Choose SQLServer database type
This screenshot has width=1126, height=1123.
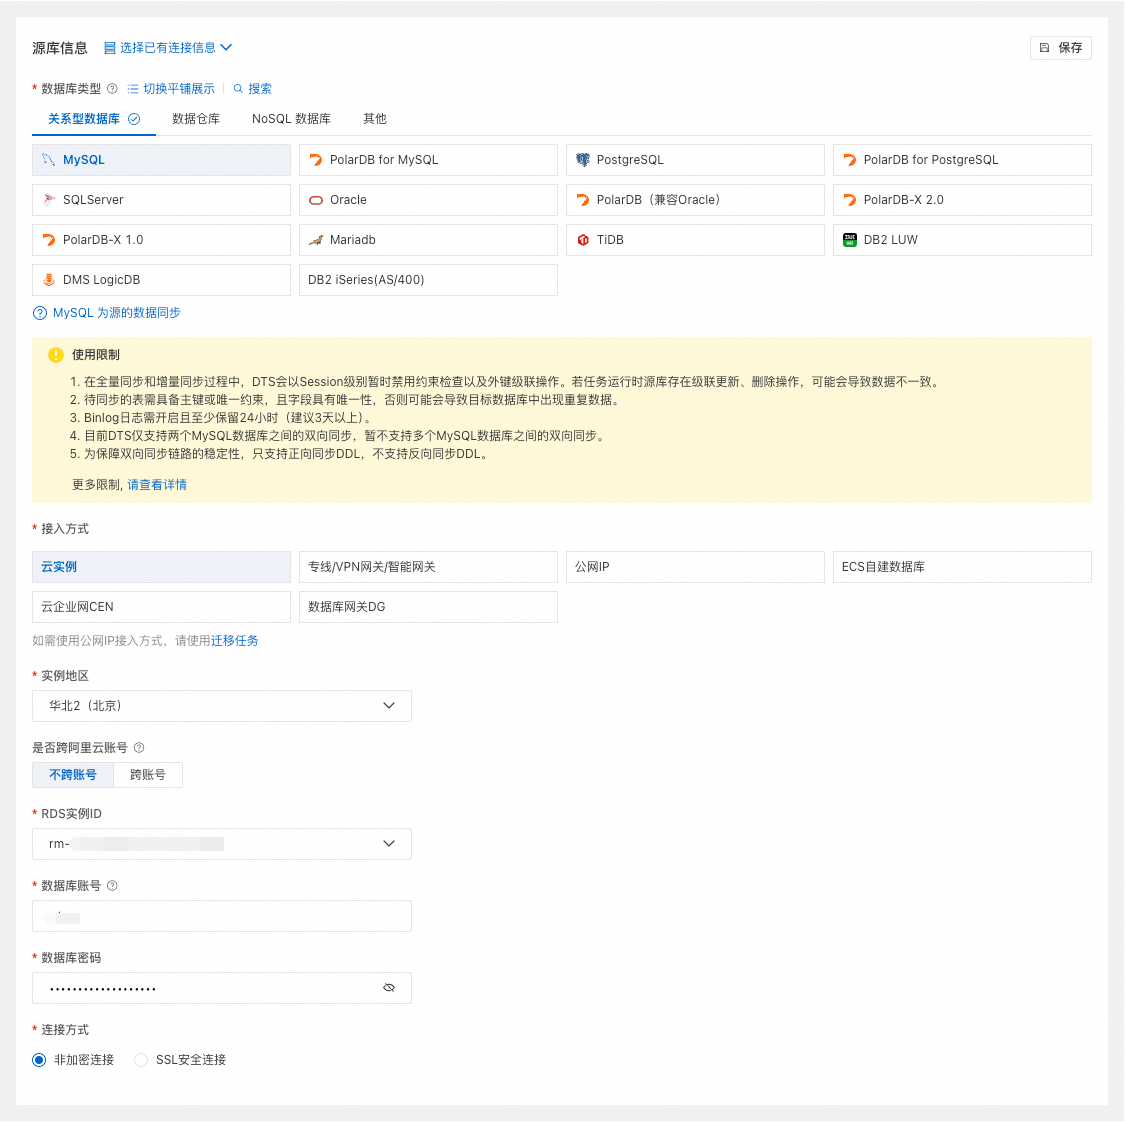pos(161,200)
